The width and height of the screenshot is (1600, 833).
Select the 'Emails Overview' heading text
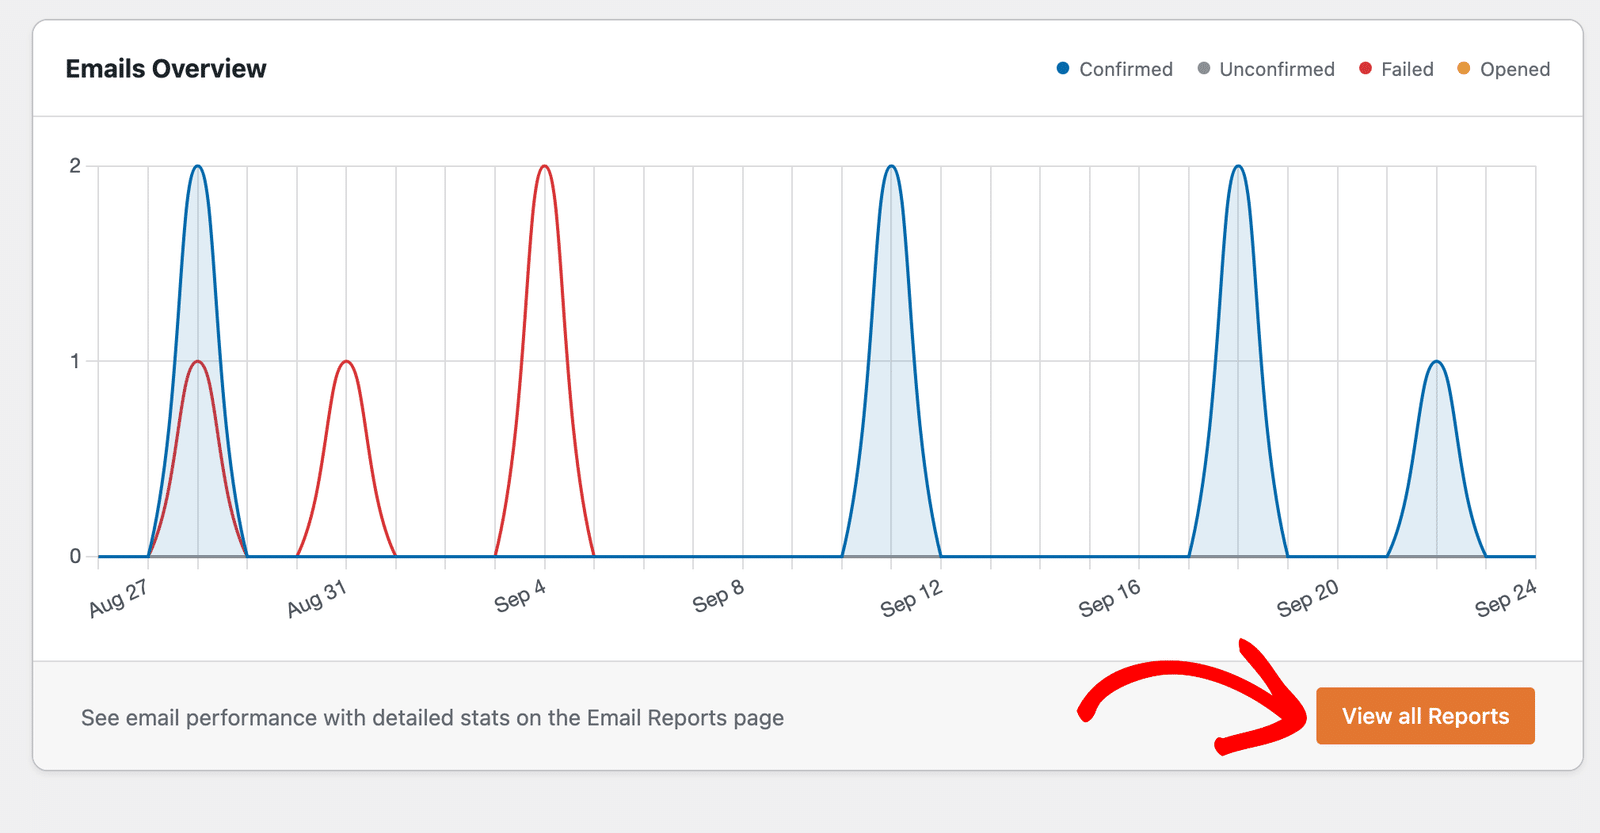pyautogui.click(x=166, y=69)
